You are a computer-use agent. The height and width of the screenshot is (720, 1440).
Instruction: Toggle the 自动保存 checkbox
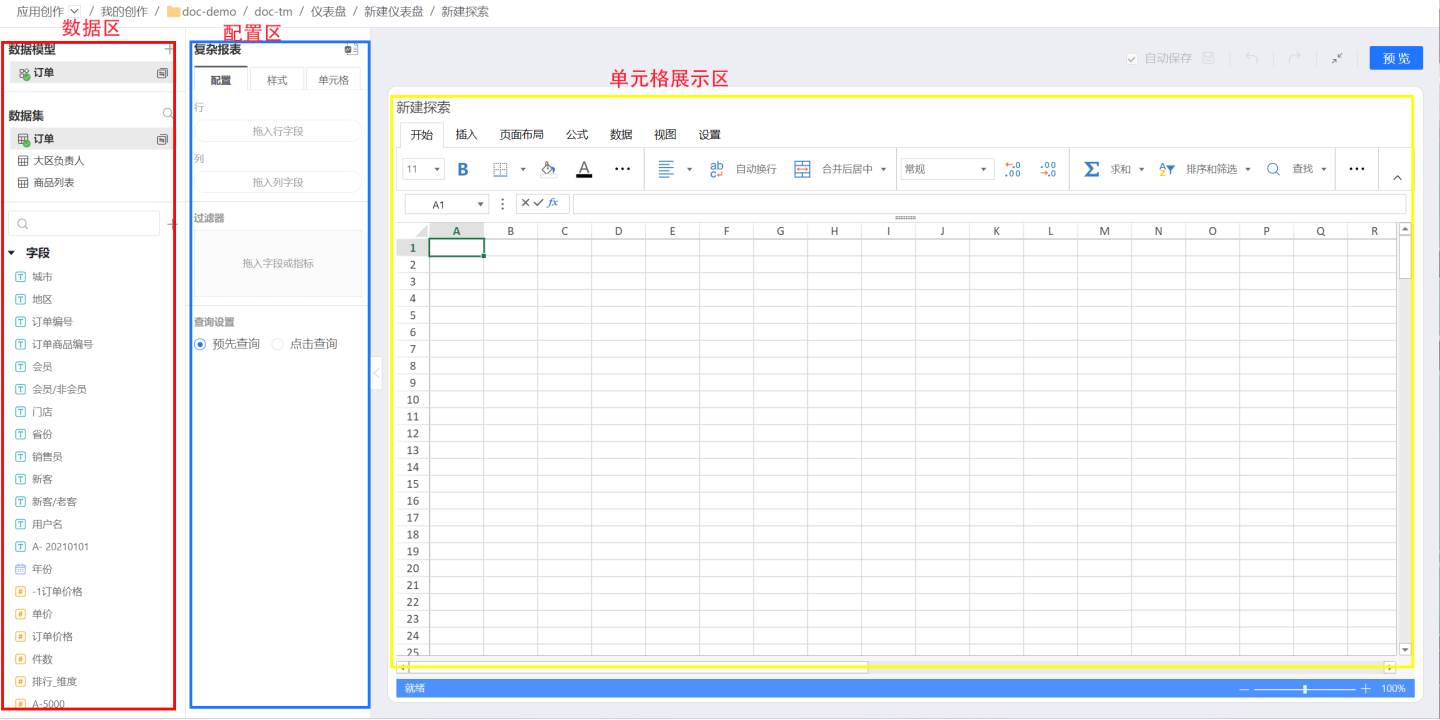click(x=1132, y=59)
